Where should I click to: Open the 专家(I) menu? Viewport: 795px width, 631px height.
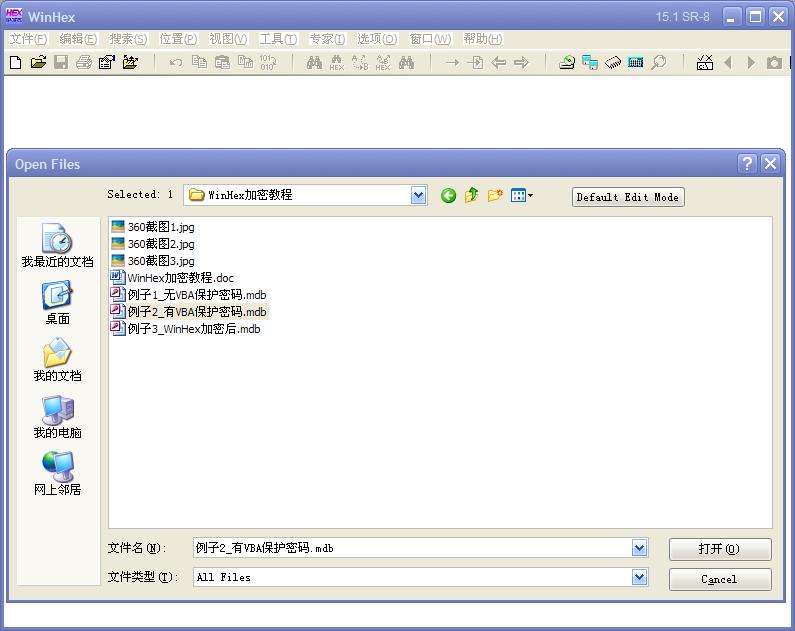[327, 39]
